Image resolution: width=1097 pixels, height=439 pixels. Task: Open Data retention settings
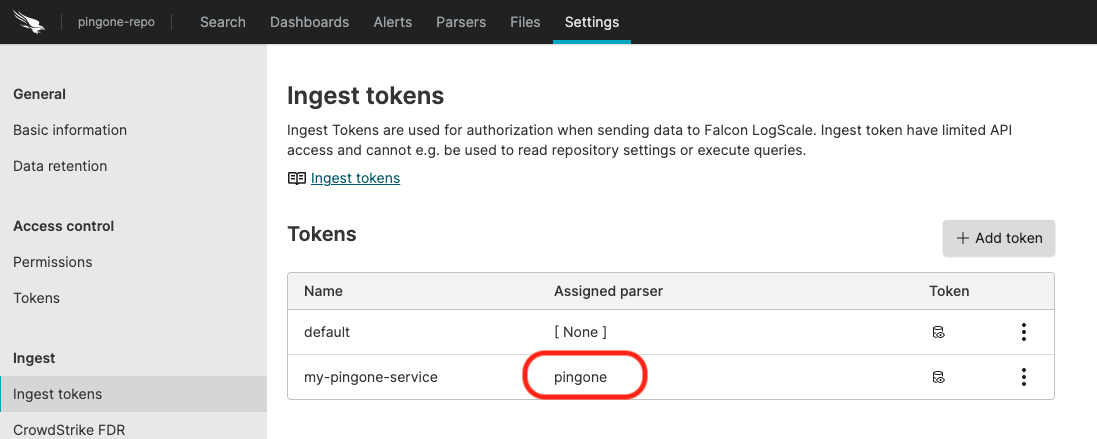[60, 166]
